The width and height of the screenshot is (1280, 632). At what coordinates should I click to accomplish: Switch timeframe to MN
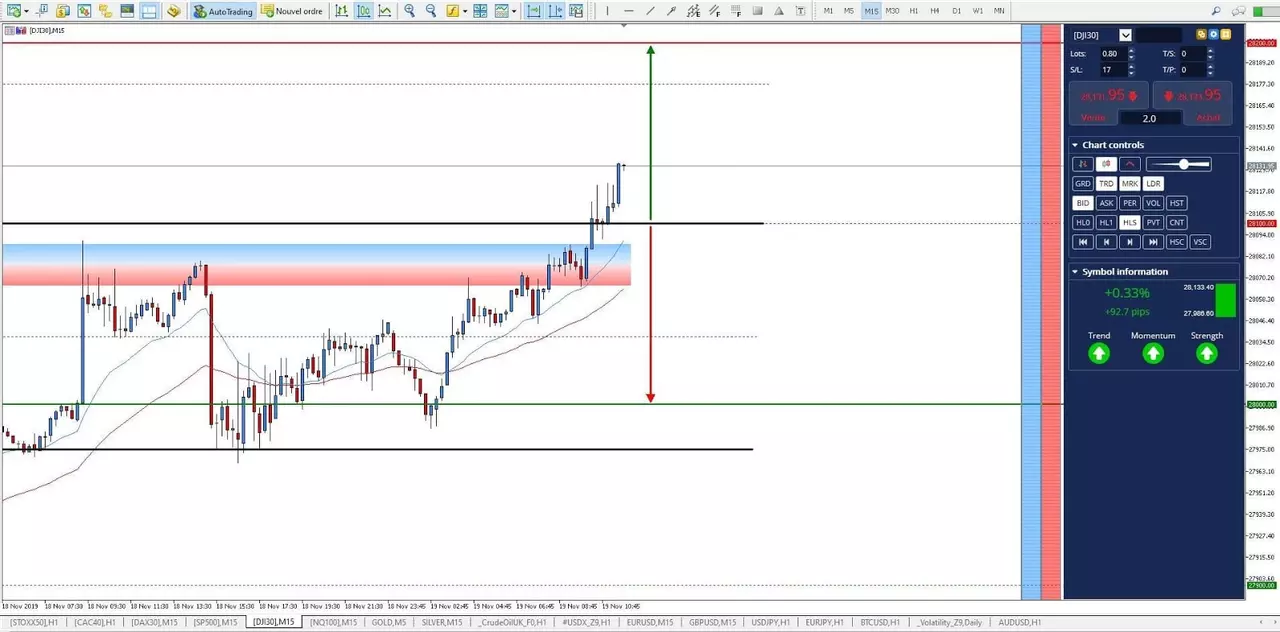[x=999, y=10]
